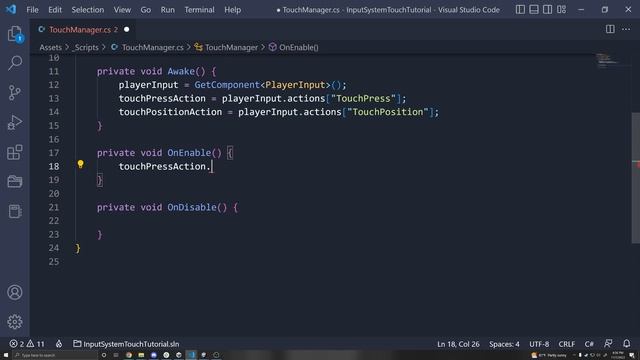This screenshot has height=360, width=640.
Task: Open the Search view in activity bar
Action: click(x=15, y=63)
